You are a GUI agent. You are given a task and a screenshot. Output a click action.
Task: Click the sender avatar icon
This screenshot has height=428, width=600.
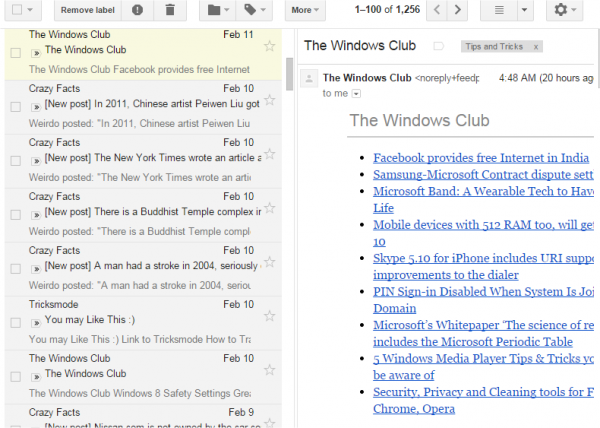point(309,79)
